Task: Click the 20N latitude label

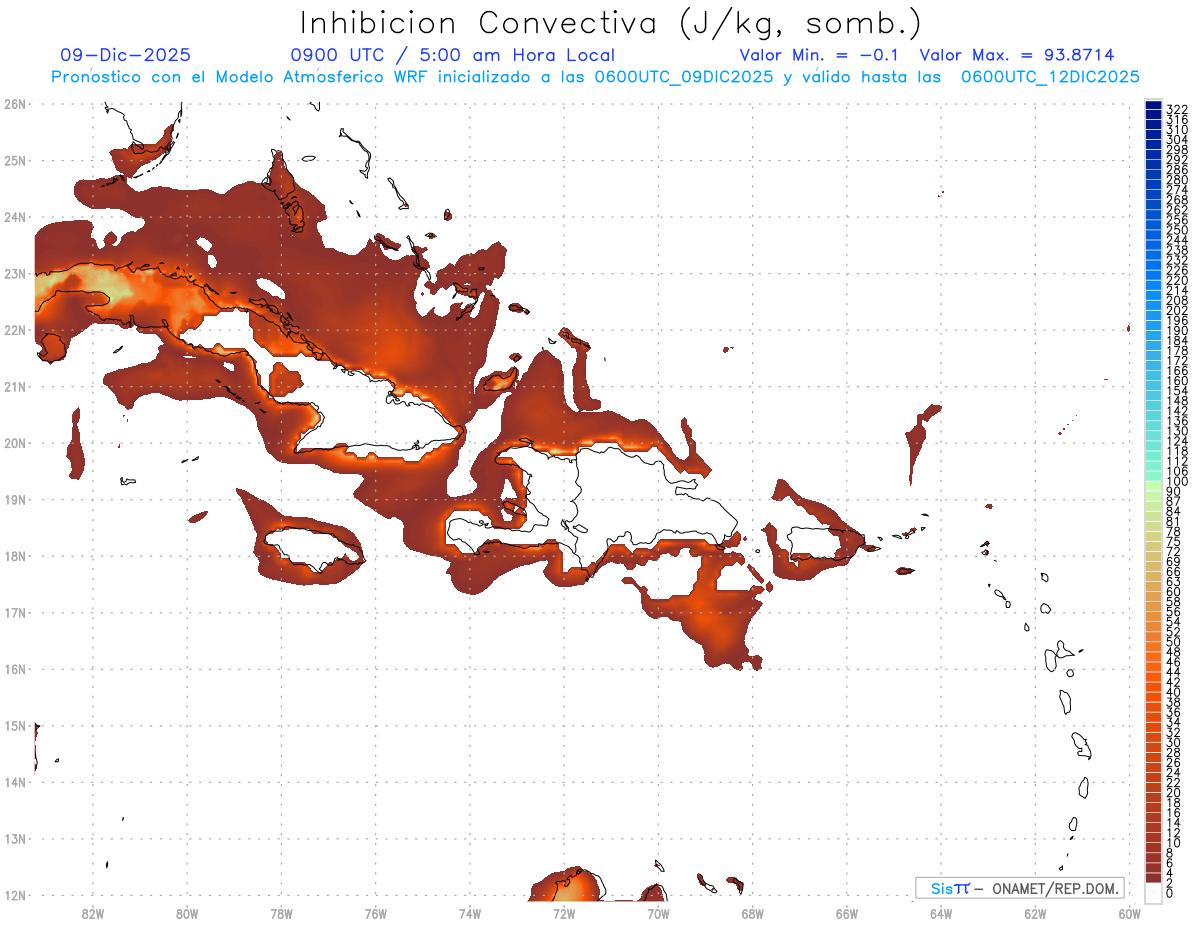Action: click(15, 443)
